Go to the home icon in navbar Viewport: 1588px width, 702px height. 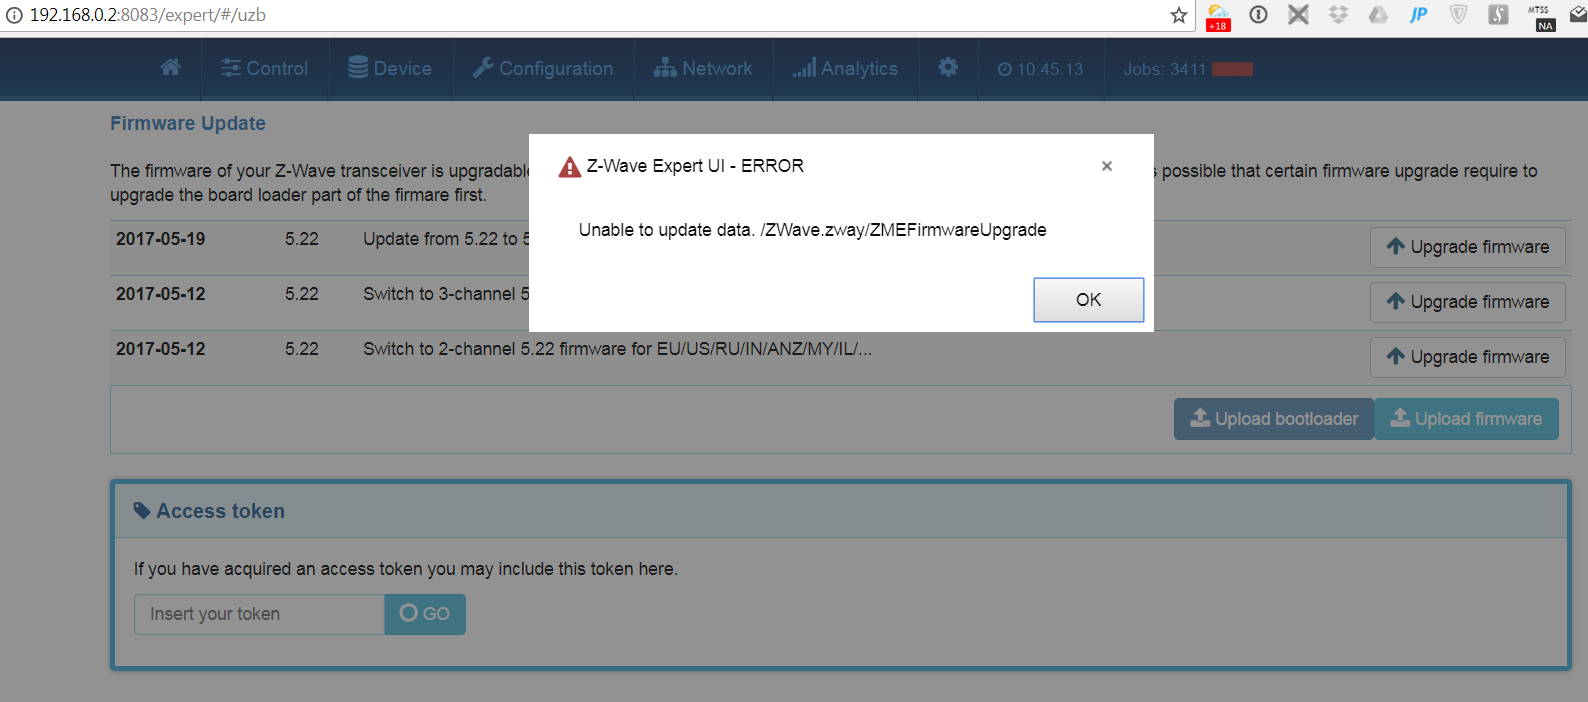click(x=170, y=68)
